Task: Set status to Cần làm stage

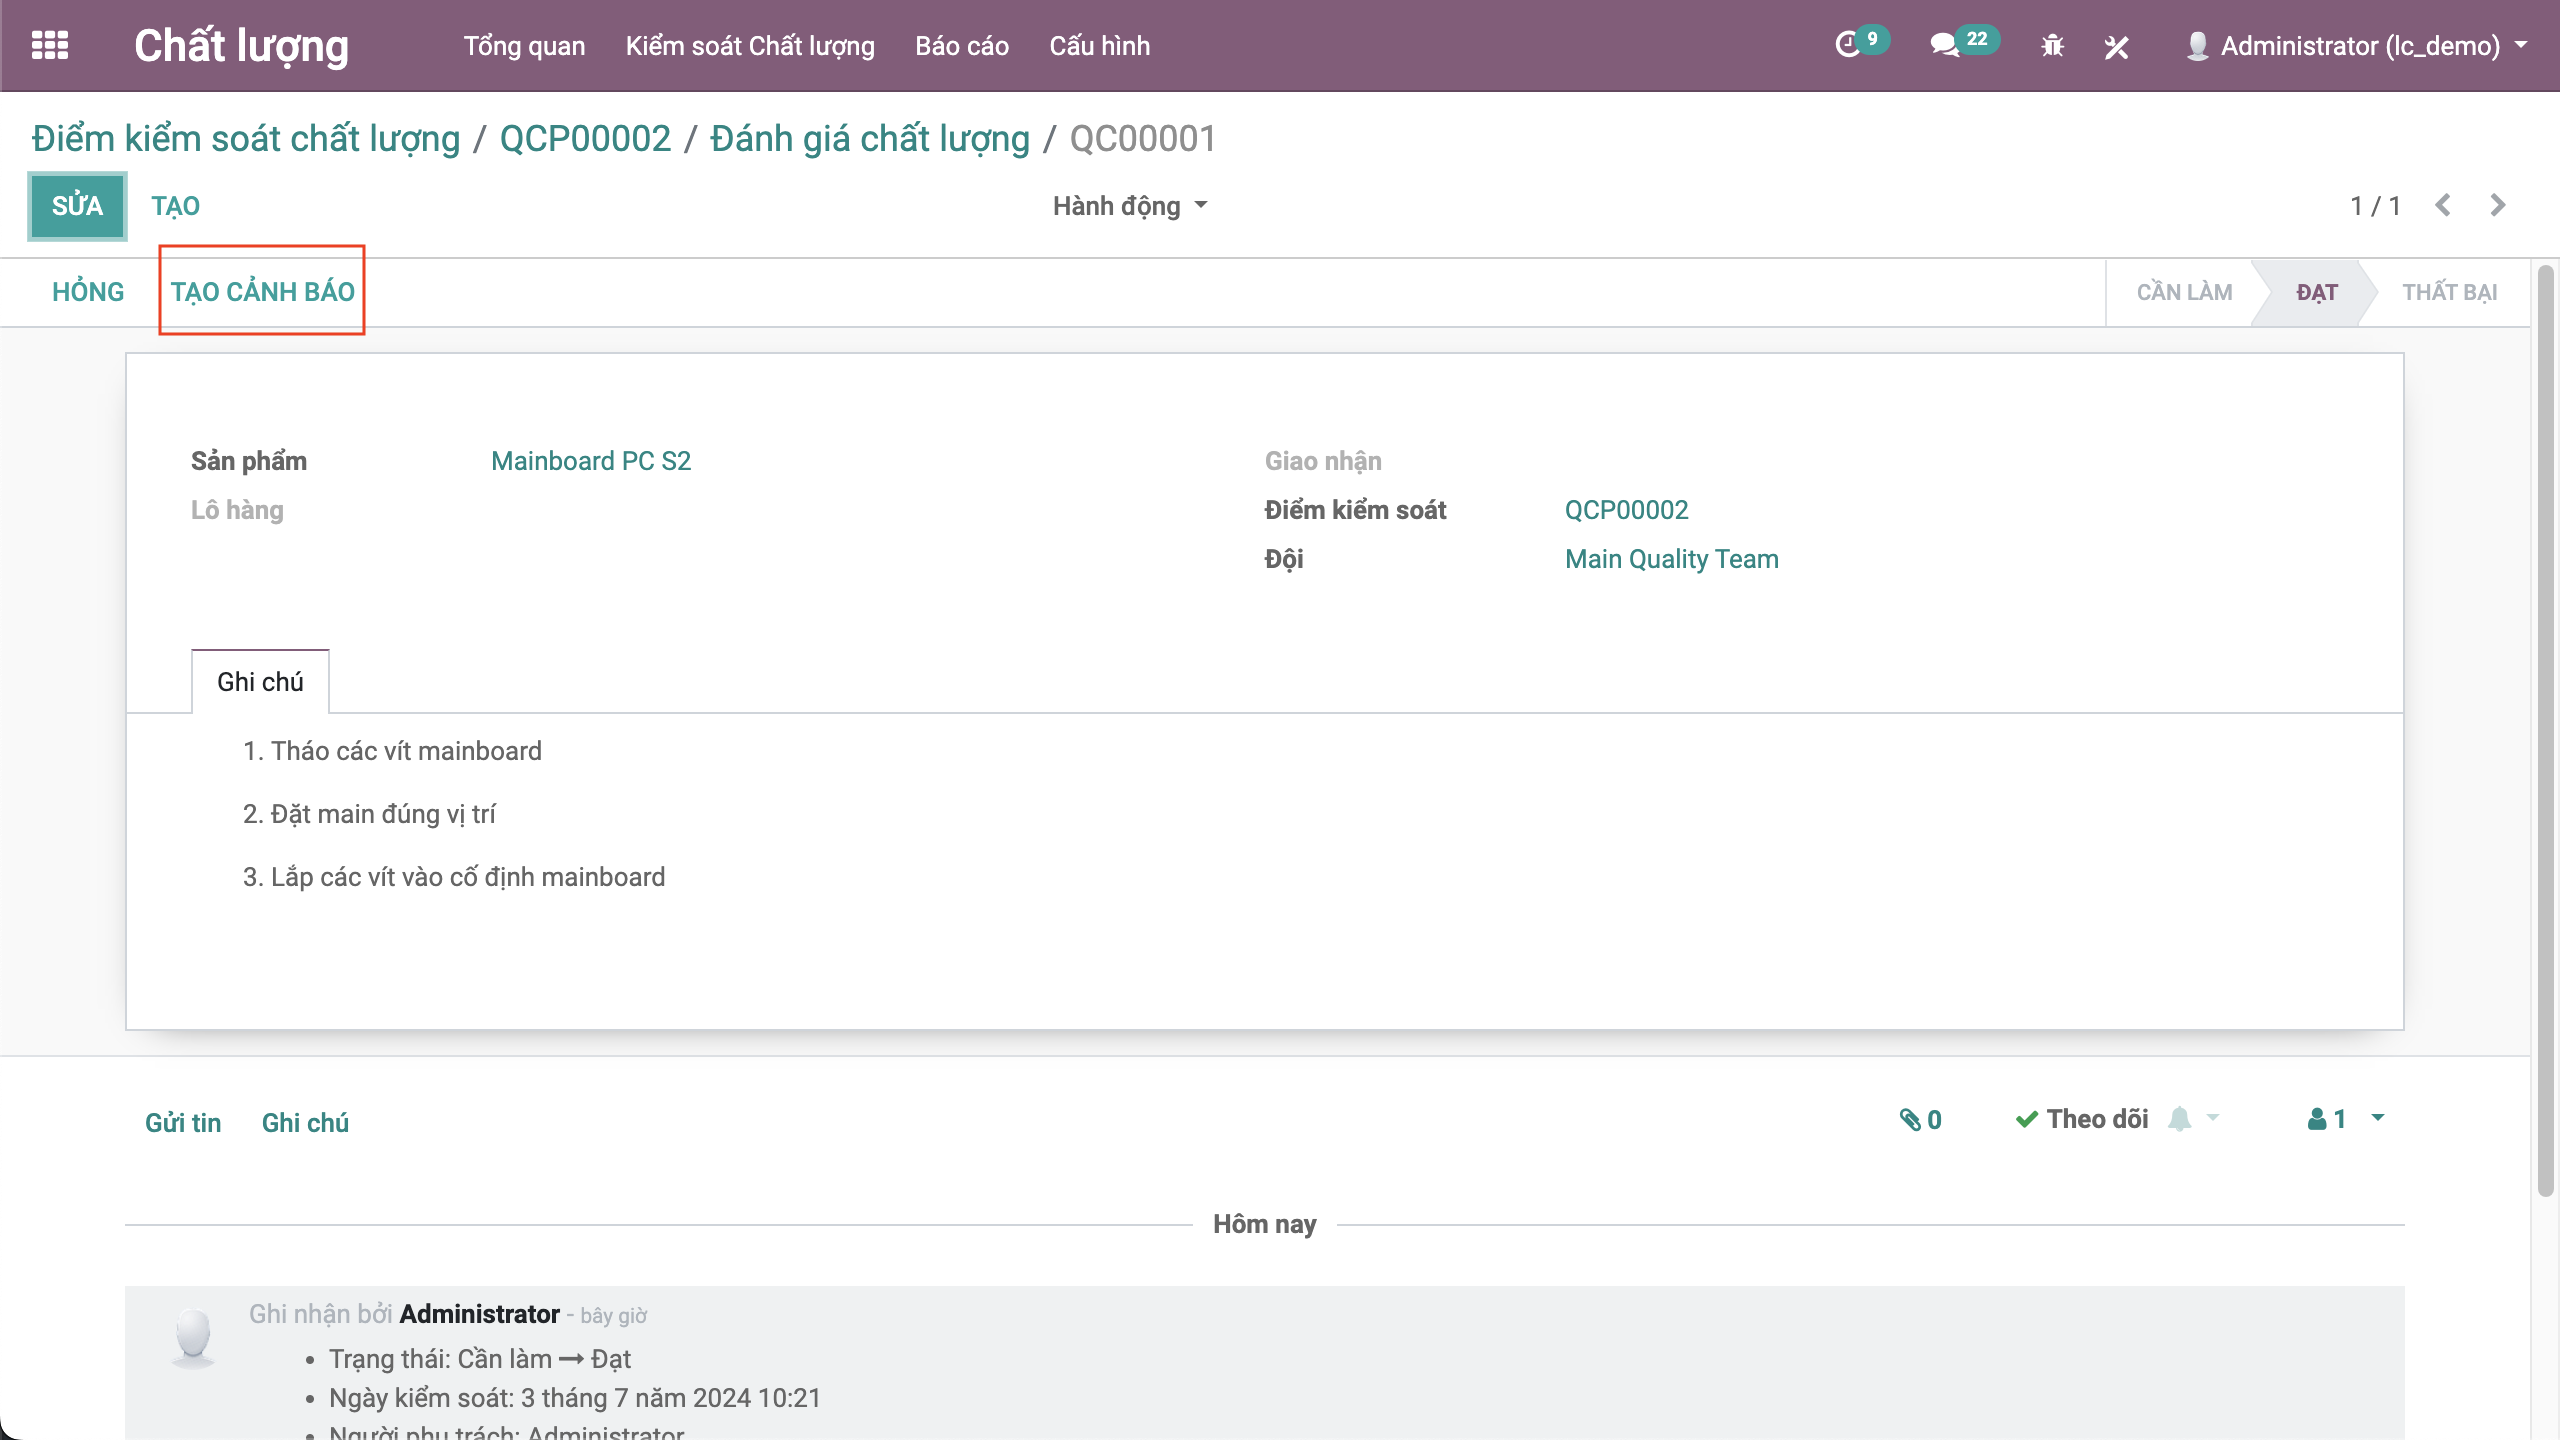Action: (x=2184, y=292)
